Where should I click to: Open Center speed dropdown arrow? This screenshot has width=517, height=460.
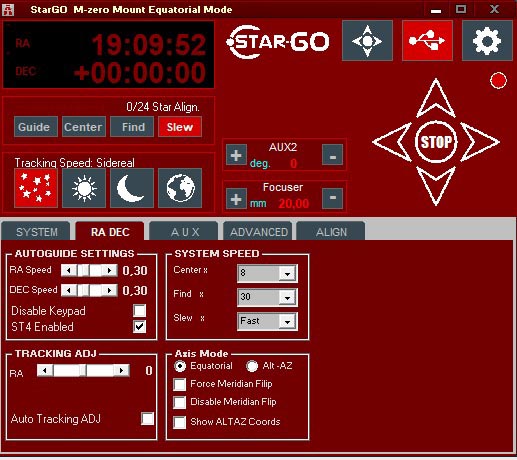287,274
